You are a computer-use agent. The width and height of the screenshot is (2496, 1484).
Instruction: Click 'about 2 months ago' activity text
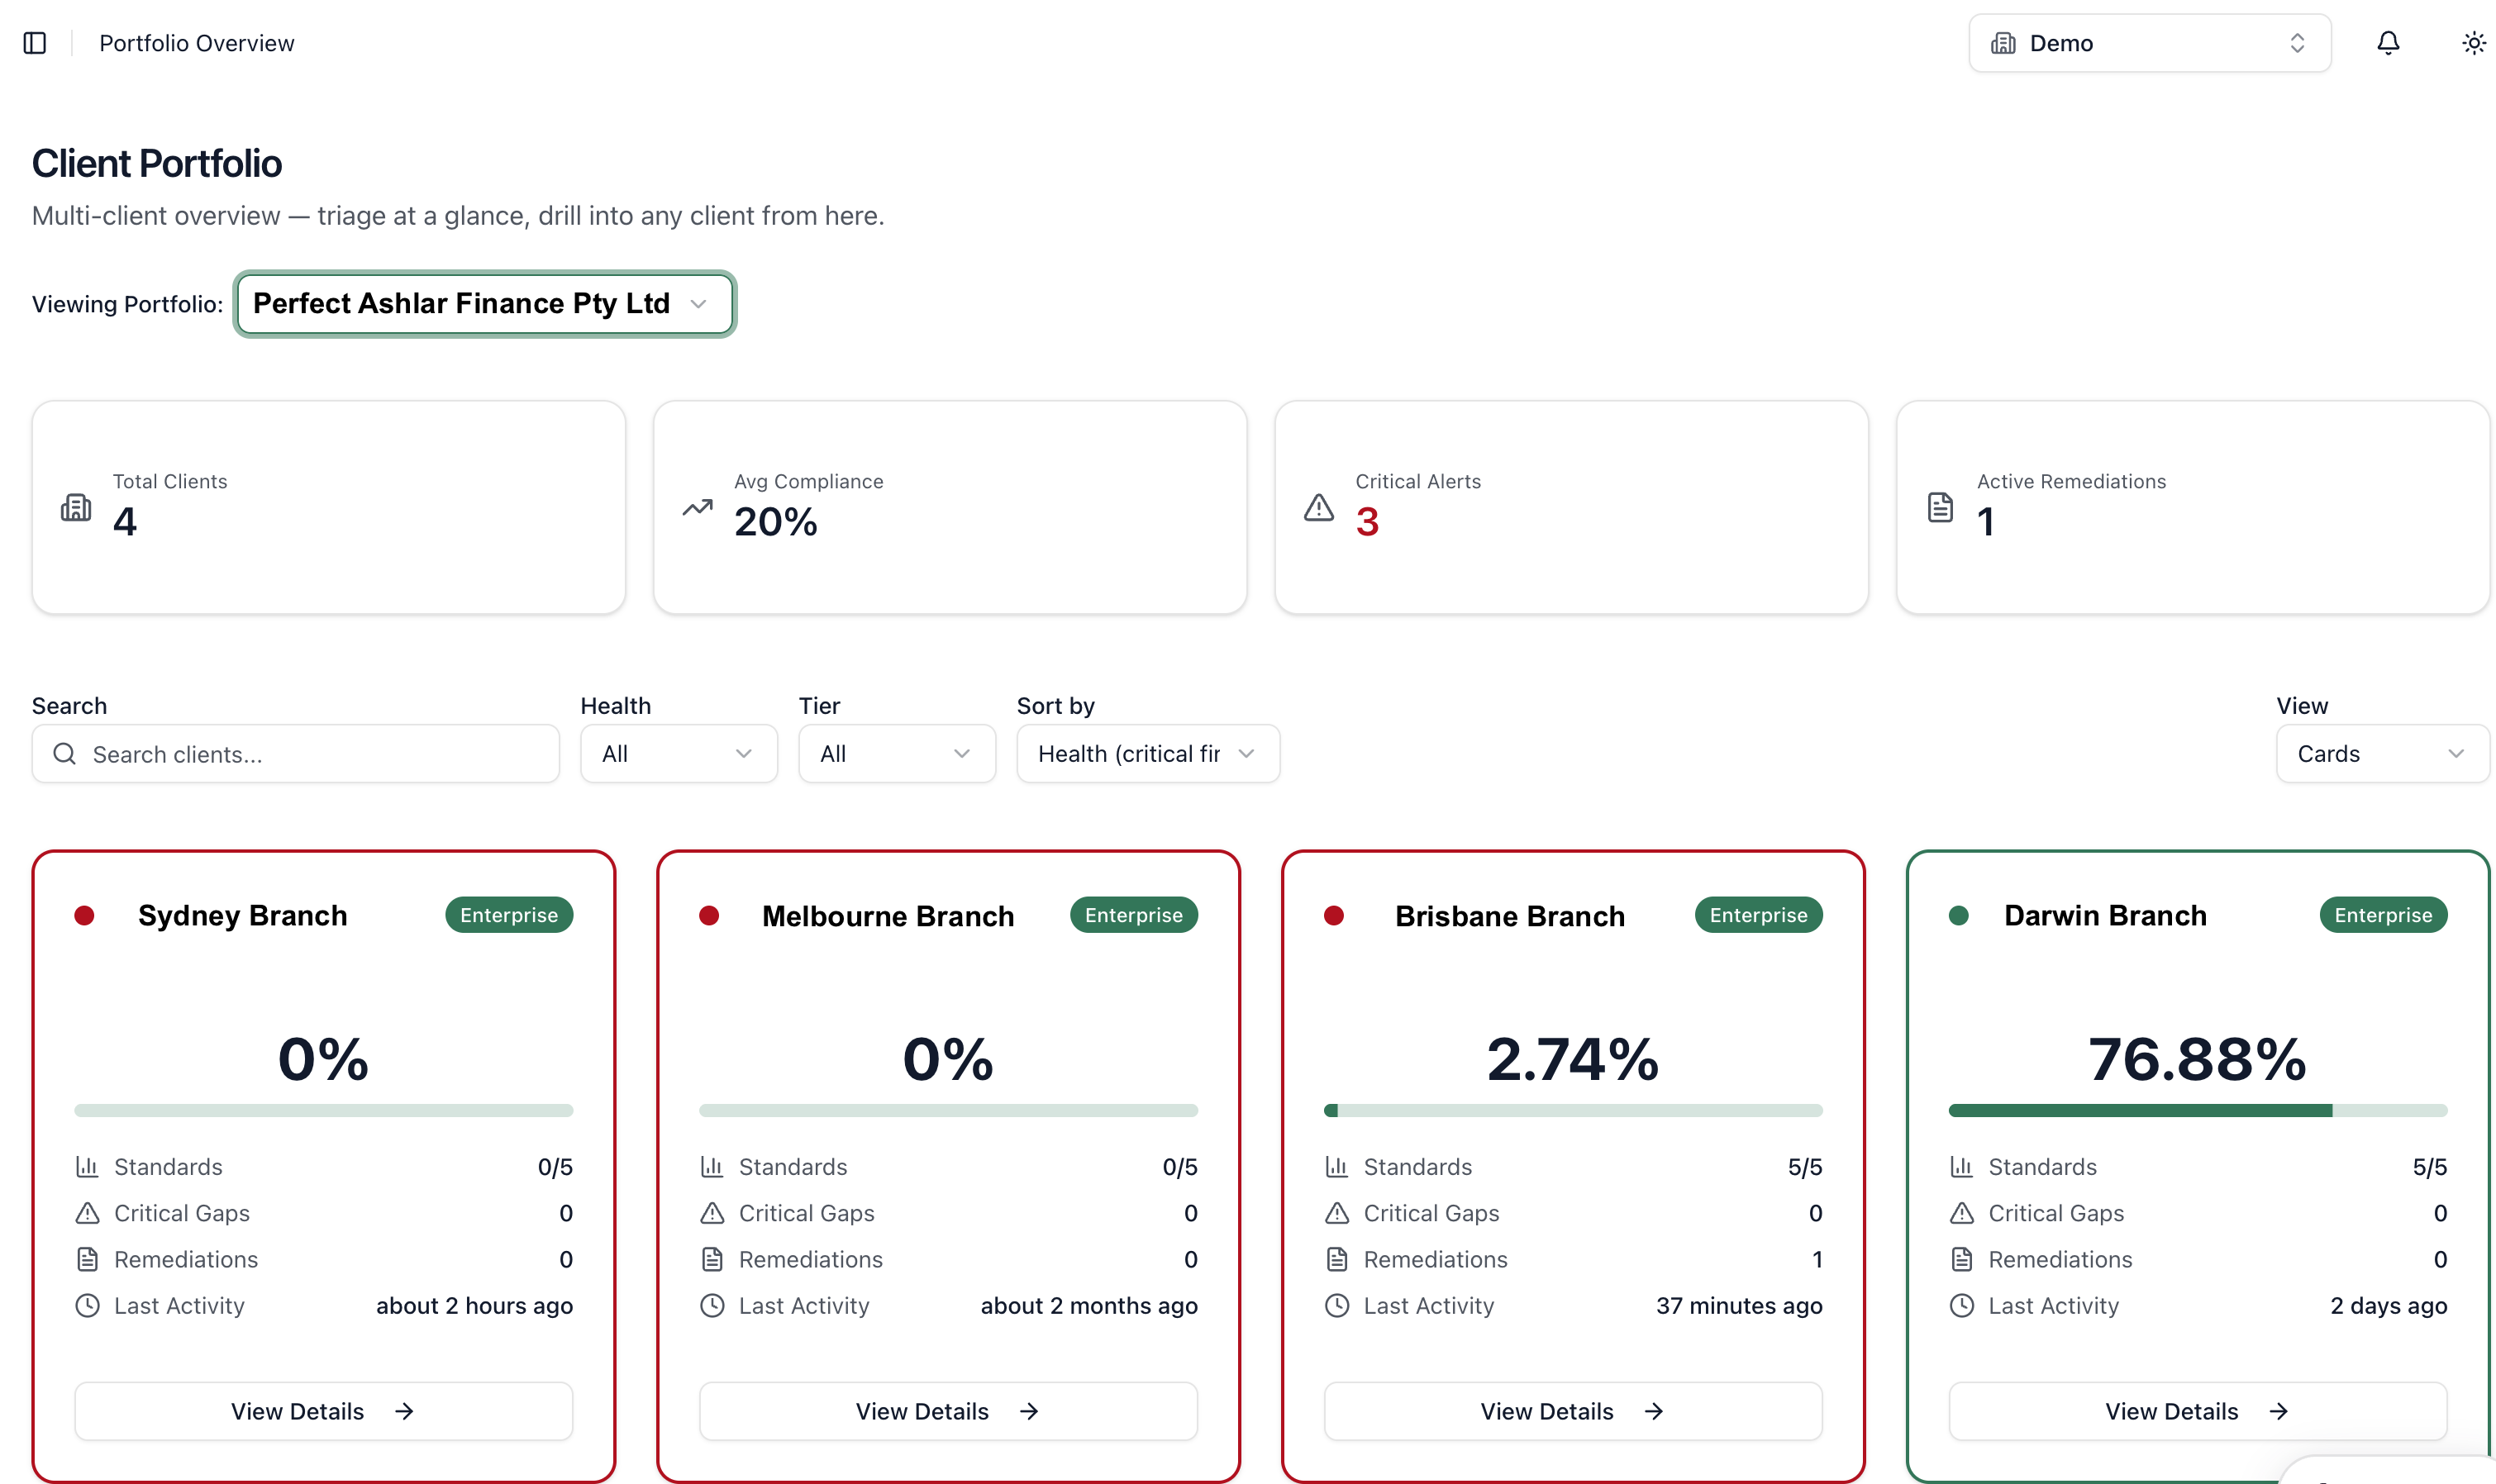click(1089, 1306)
